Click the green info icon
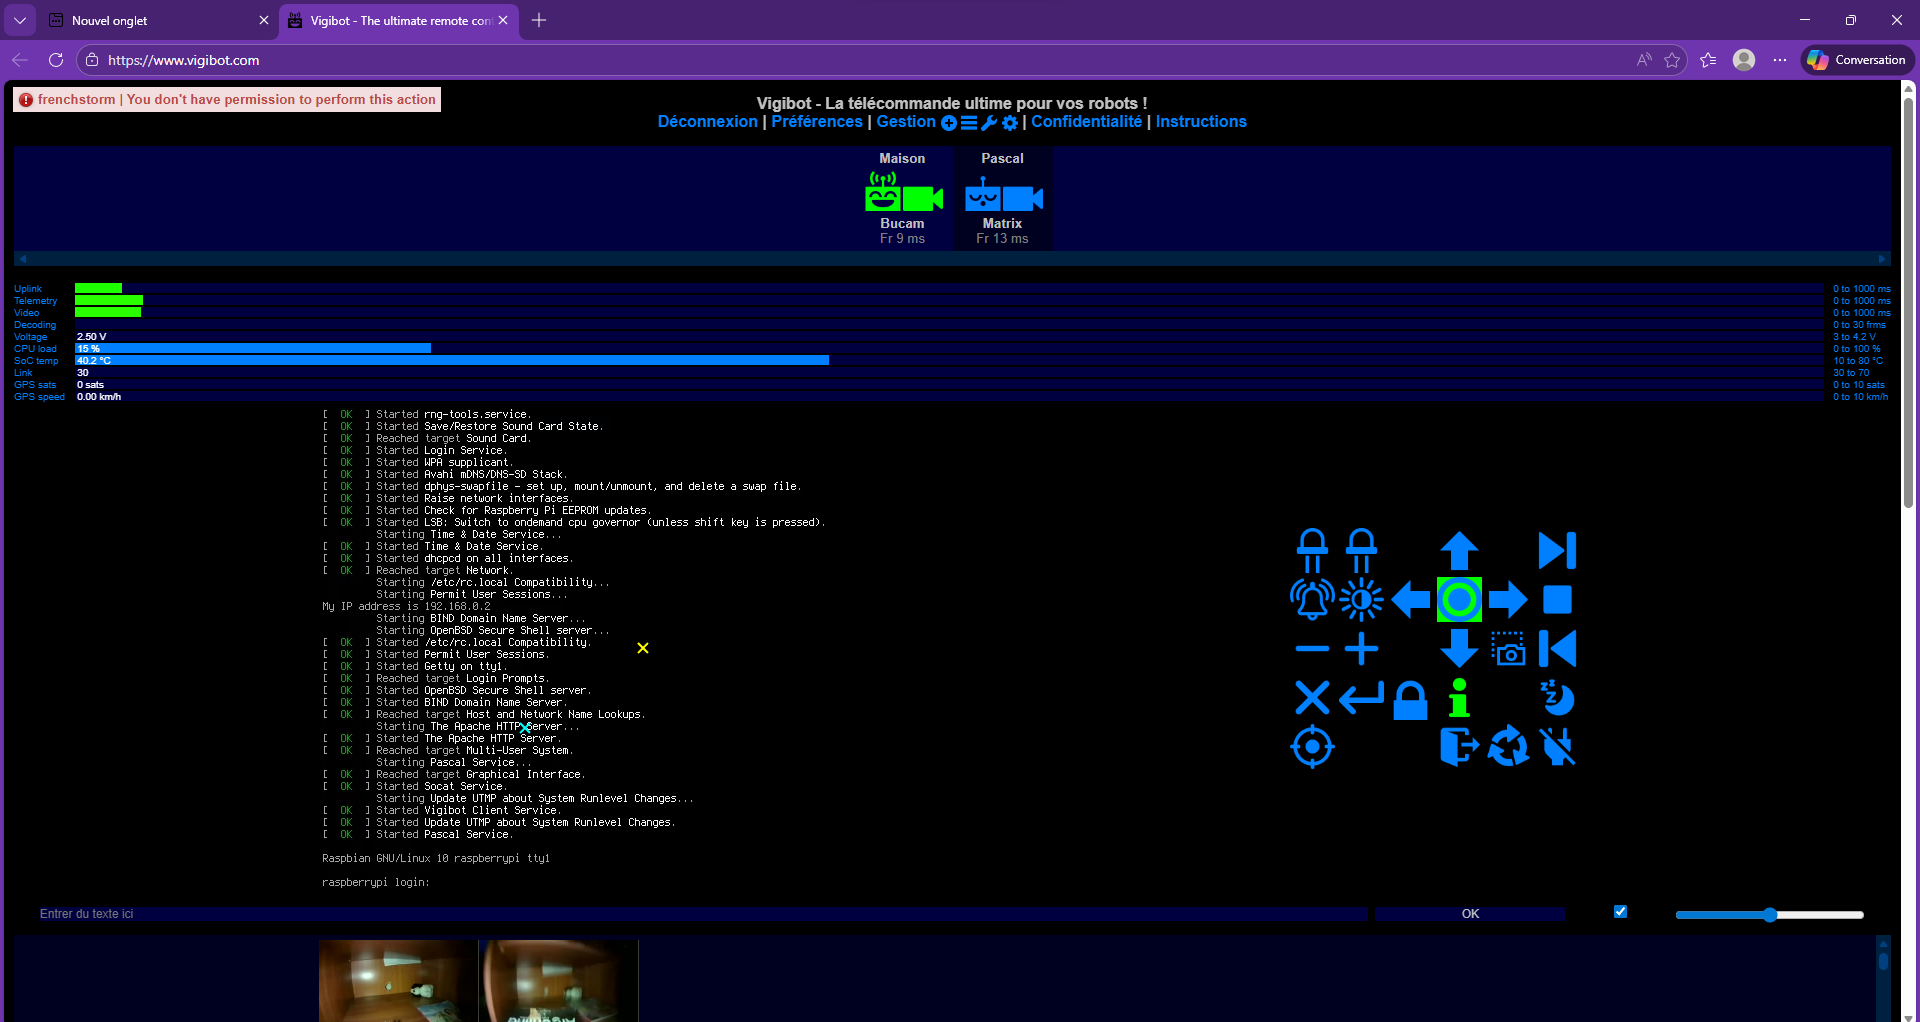Screen dimensions: 1920x1022 point(1459,697)
